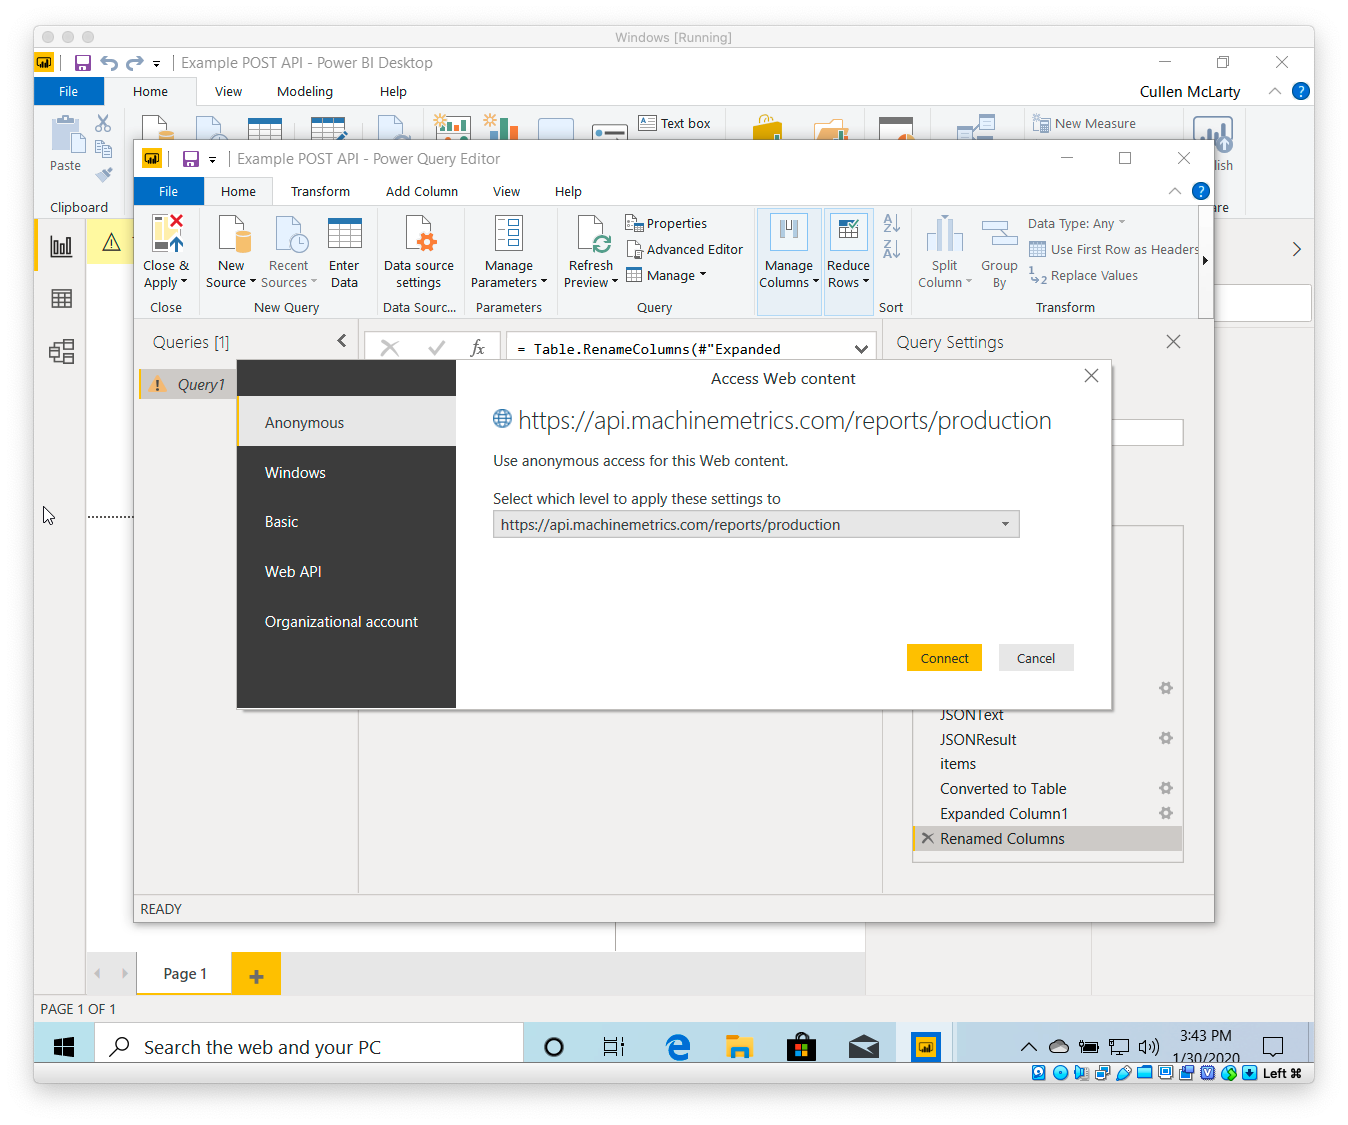The width and height of the screenshot is (1348, 1125).
Task: Select Organizational account authentication
Action: coord(346,622)
